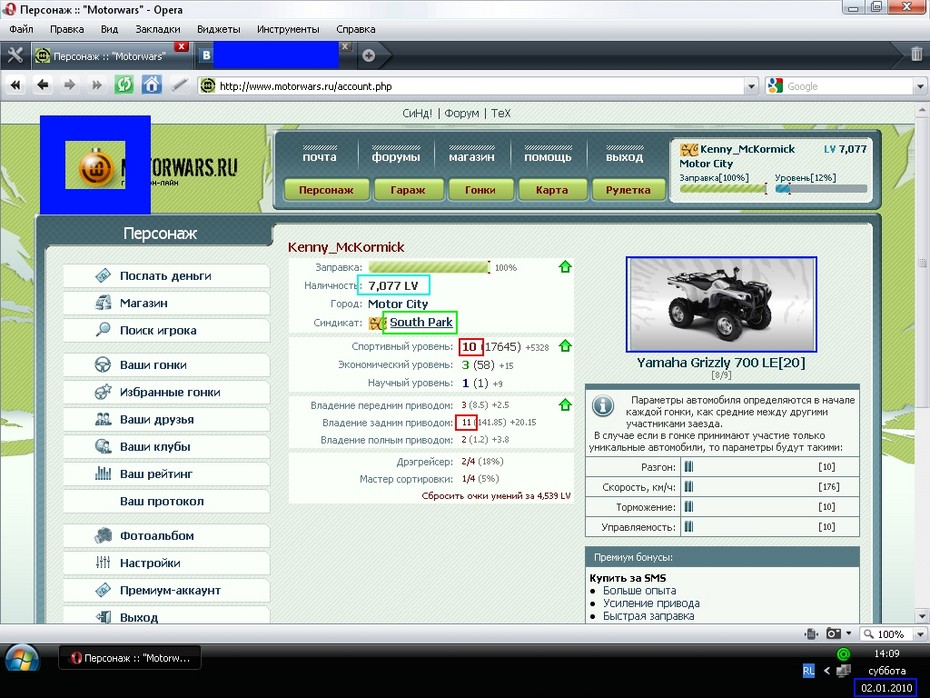Click the green arrow next to Заправка

tap(565, 267)
